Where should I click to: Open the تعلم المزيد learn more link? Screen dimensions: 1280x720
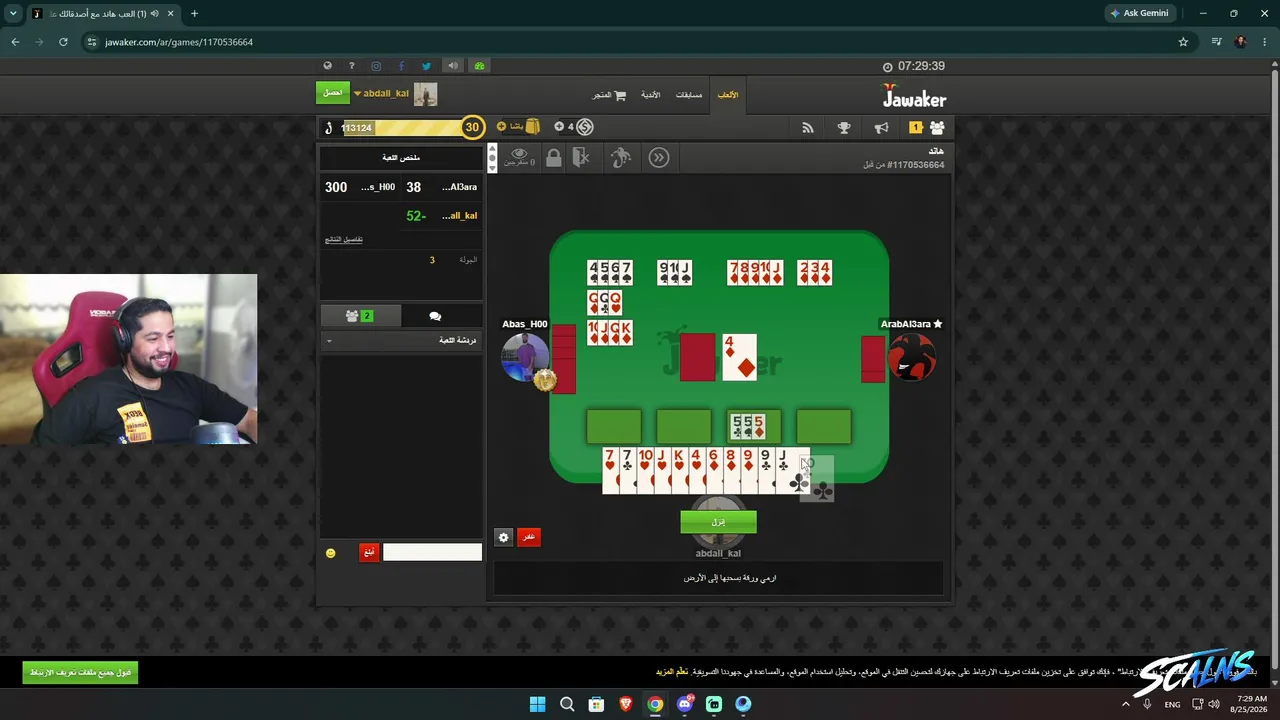tap(672, 672)
